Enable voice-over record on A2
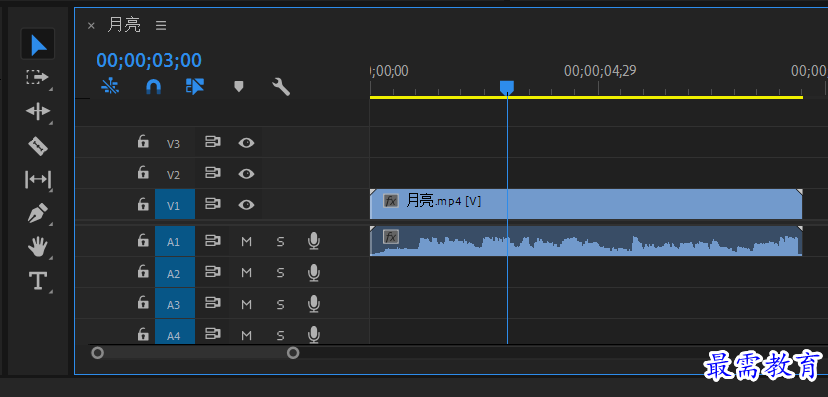 click(314, 272)
